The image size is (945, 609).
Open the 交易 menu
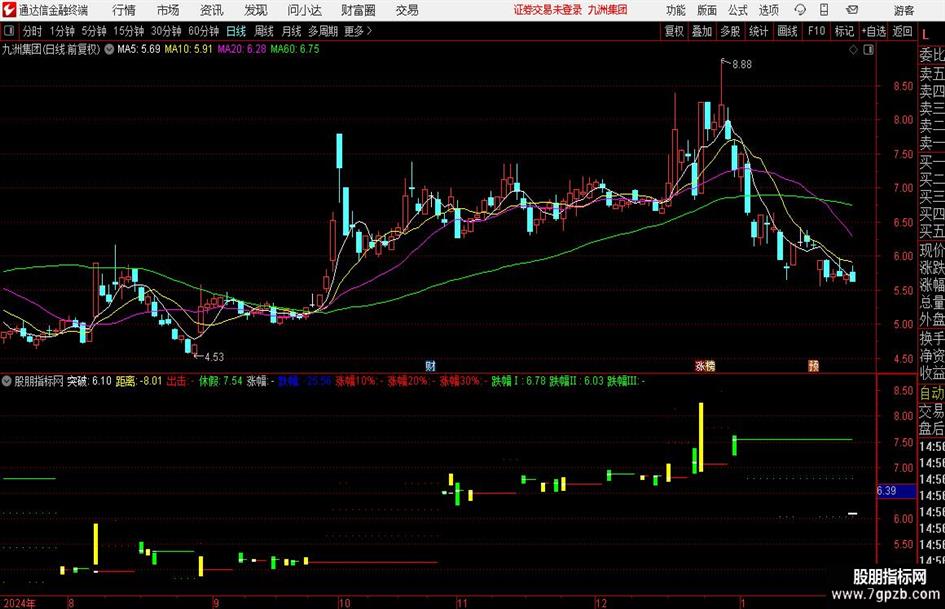[407, 10]
